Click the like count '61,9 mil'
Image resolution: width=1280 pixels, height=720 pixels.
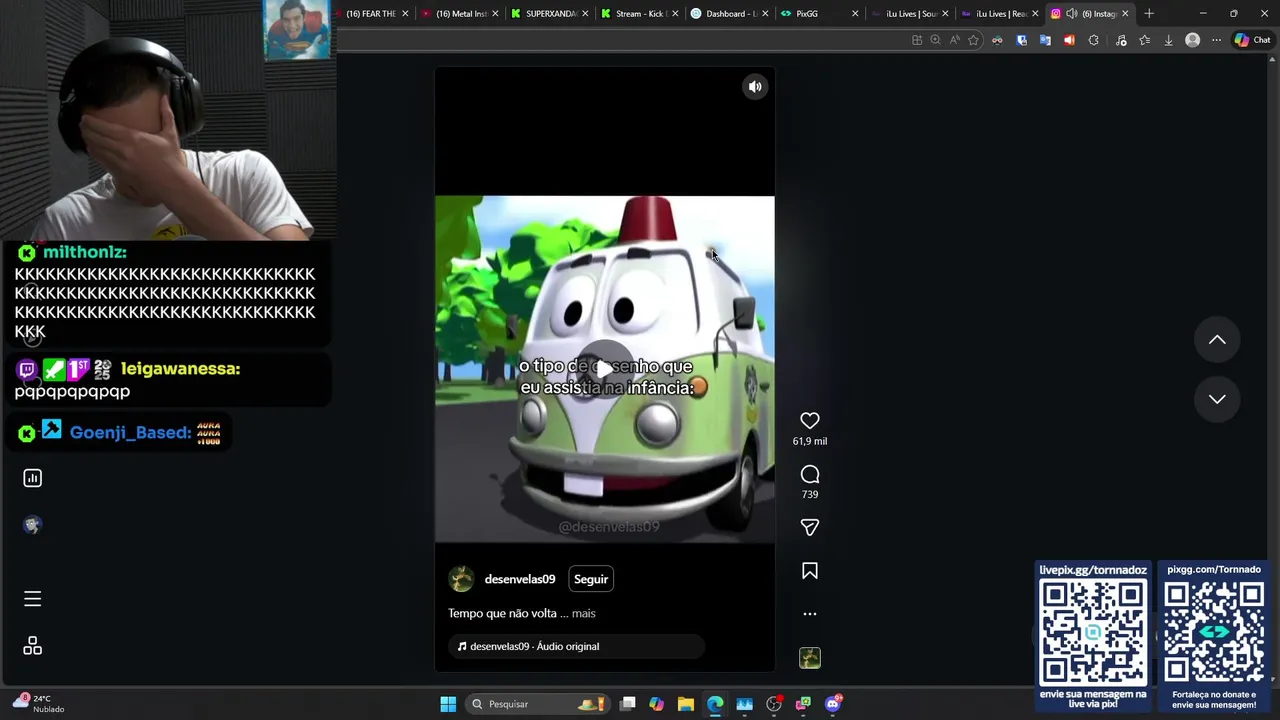(810, 441)
